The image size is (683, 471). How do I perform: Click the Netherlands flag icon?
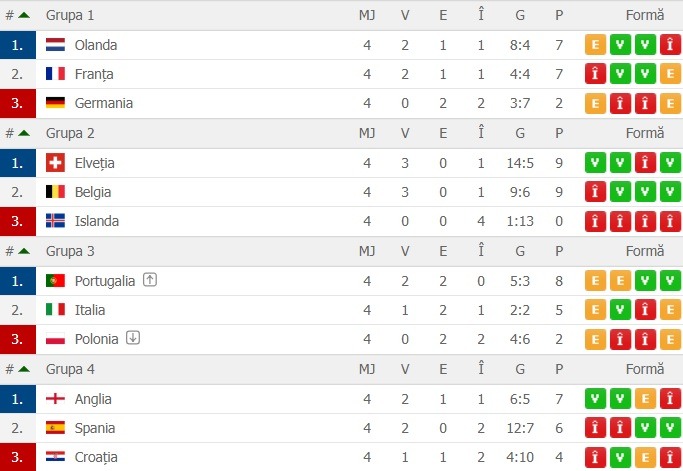pyautogui.click(x=55, y=45)
